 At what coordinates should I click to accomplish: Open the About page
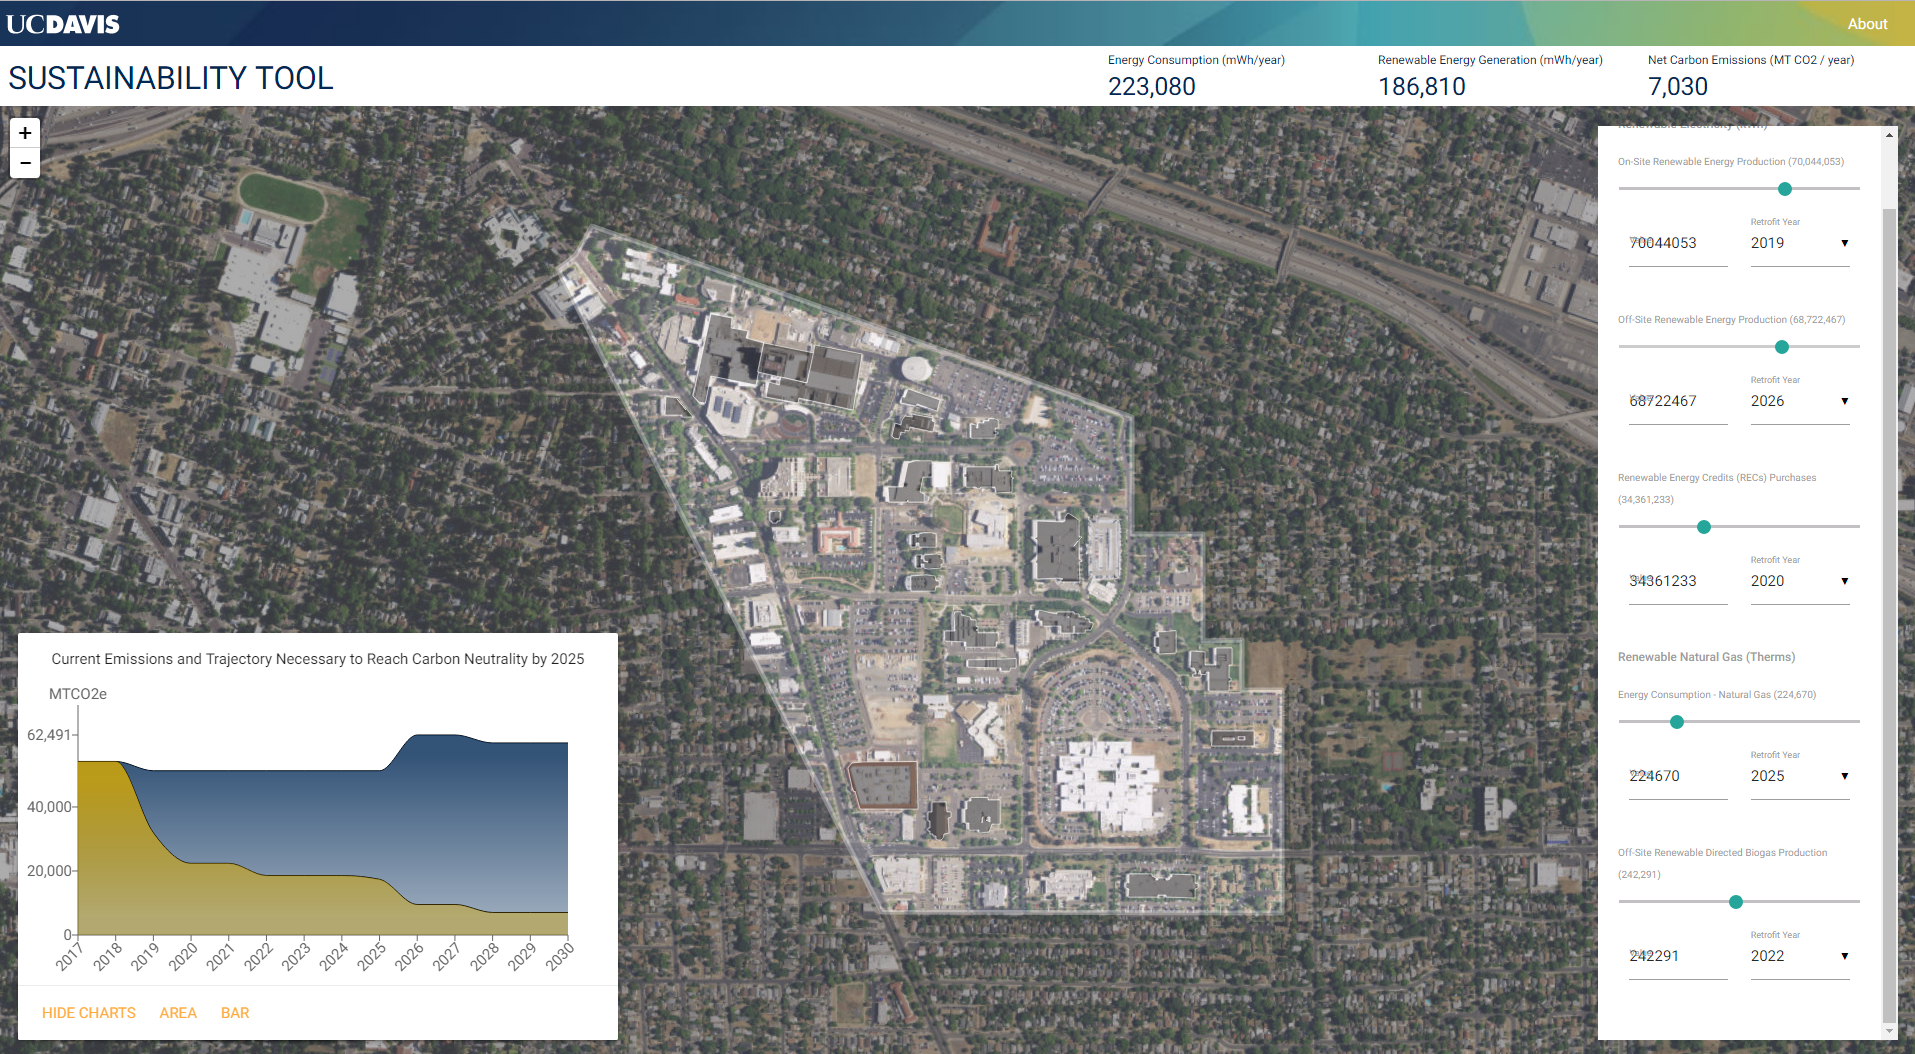[x=1867, y=24]
